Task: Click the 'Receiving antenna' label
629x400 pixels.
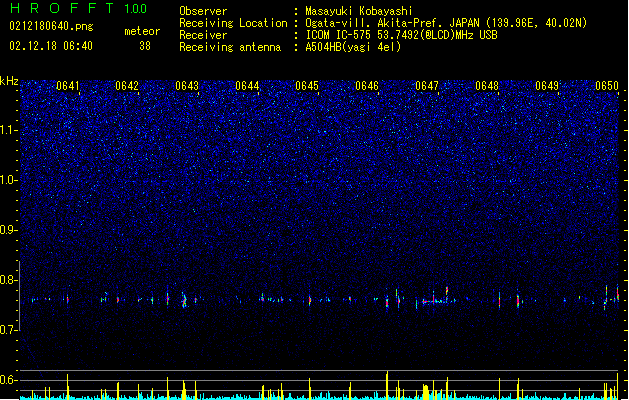Action: 230,47
